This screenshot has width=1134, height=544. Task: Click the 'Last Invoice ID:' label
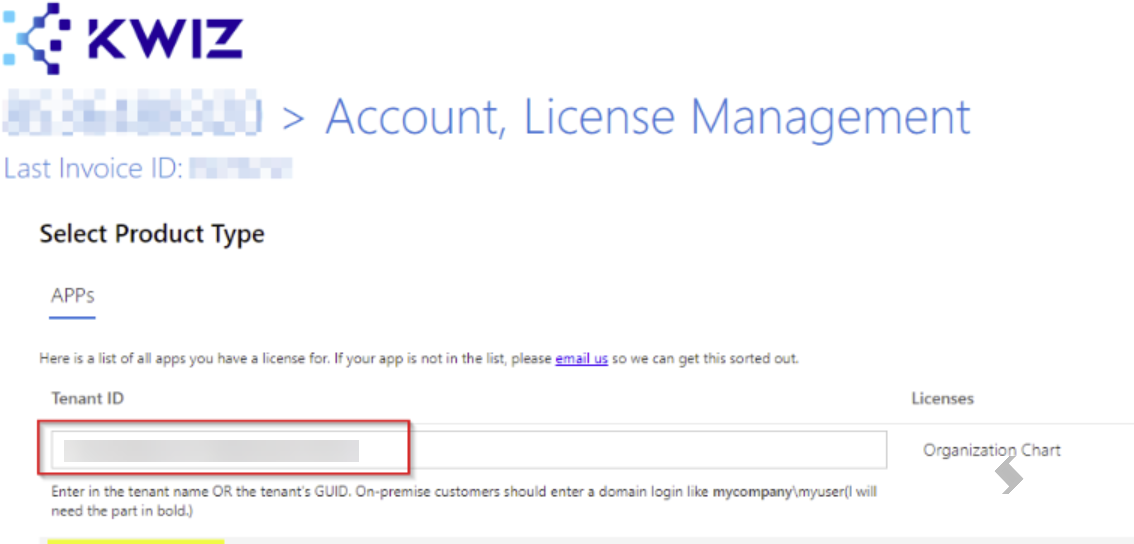click(x=93, y=169)
